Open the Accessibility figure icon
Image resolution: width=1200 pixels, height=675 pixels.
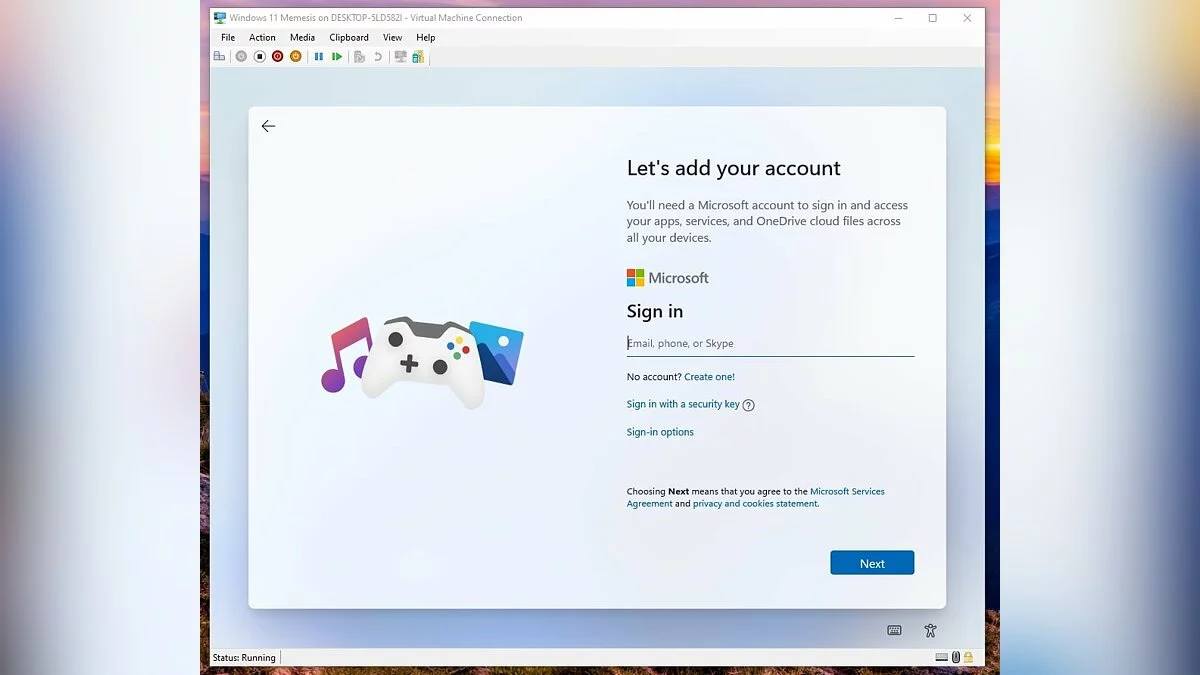[930, 630]
